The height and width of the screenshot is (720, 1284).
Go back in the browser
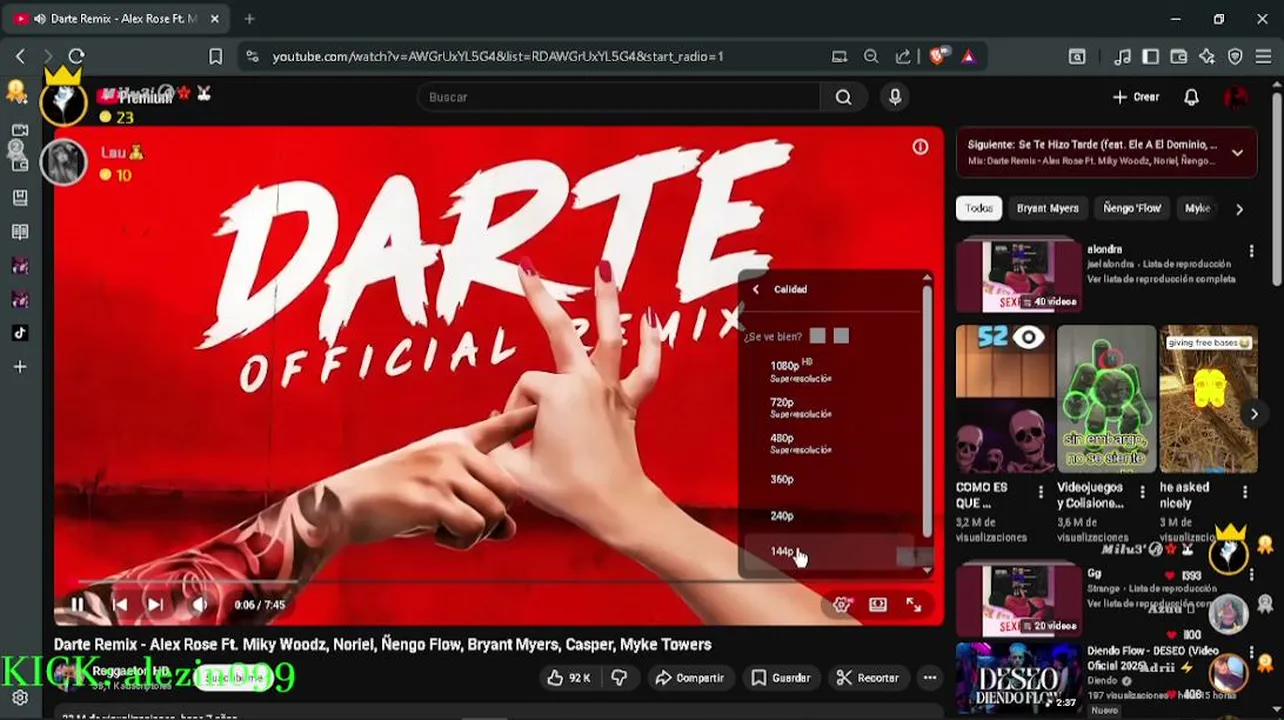[20, 56]
